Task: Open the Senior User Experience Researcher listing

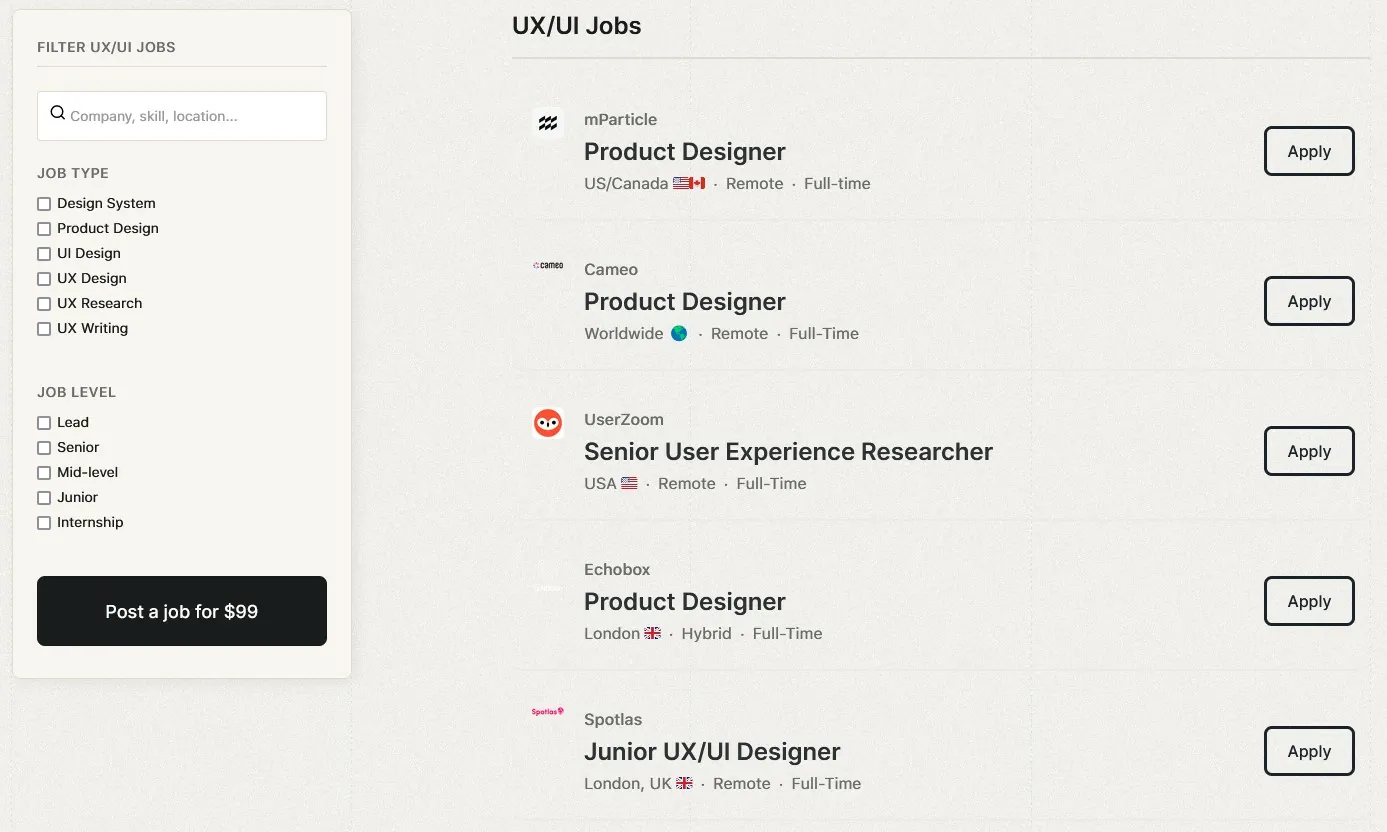Action: [x=788, y=452]
